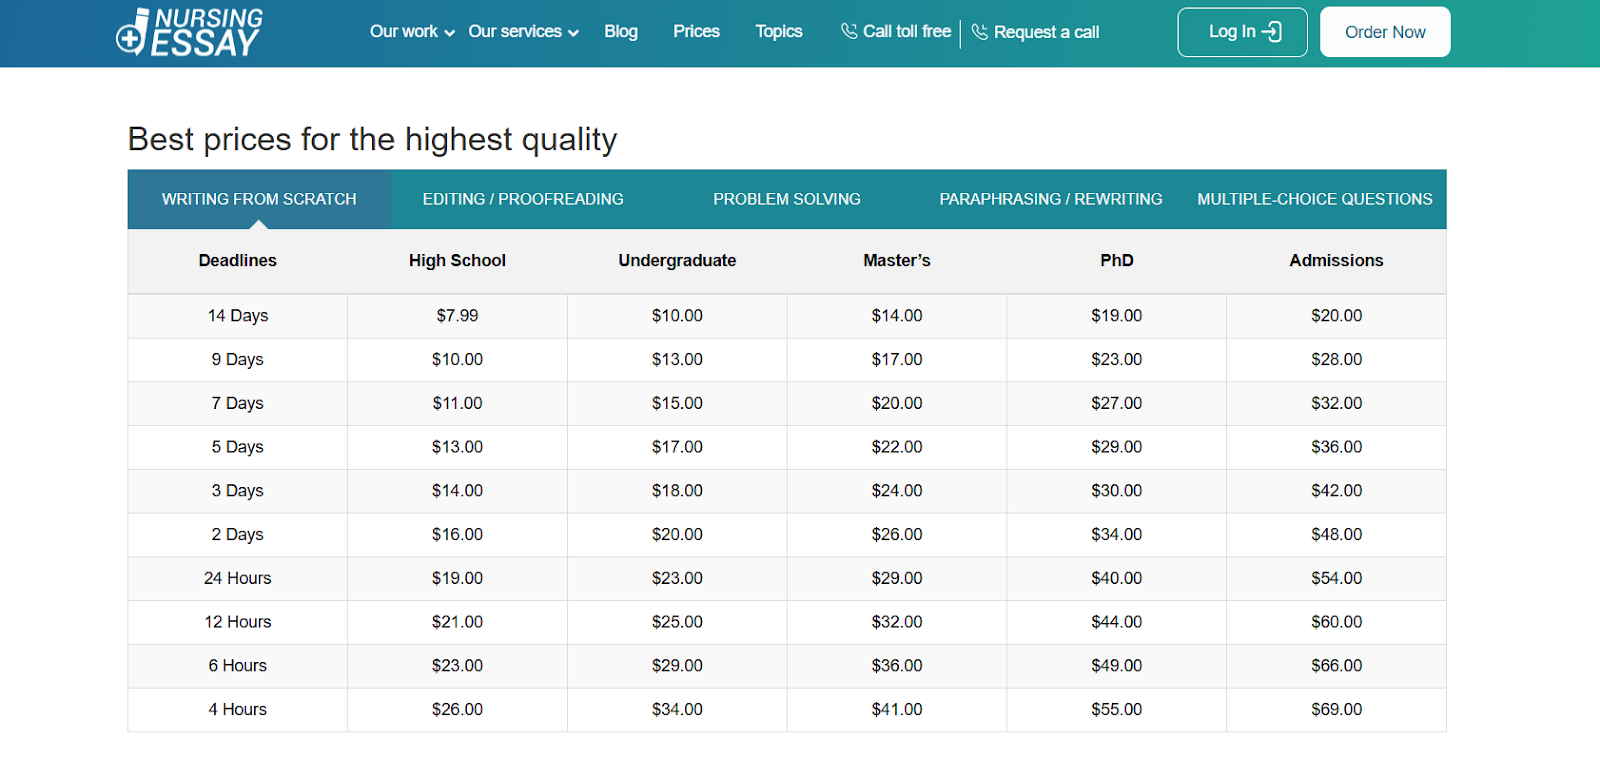Click the High School column header
This screenshot has width=1600, height=778.
(x=457, y=260)
